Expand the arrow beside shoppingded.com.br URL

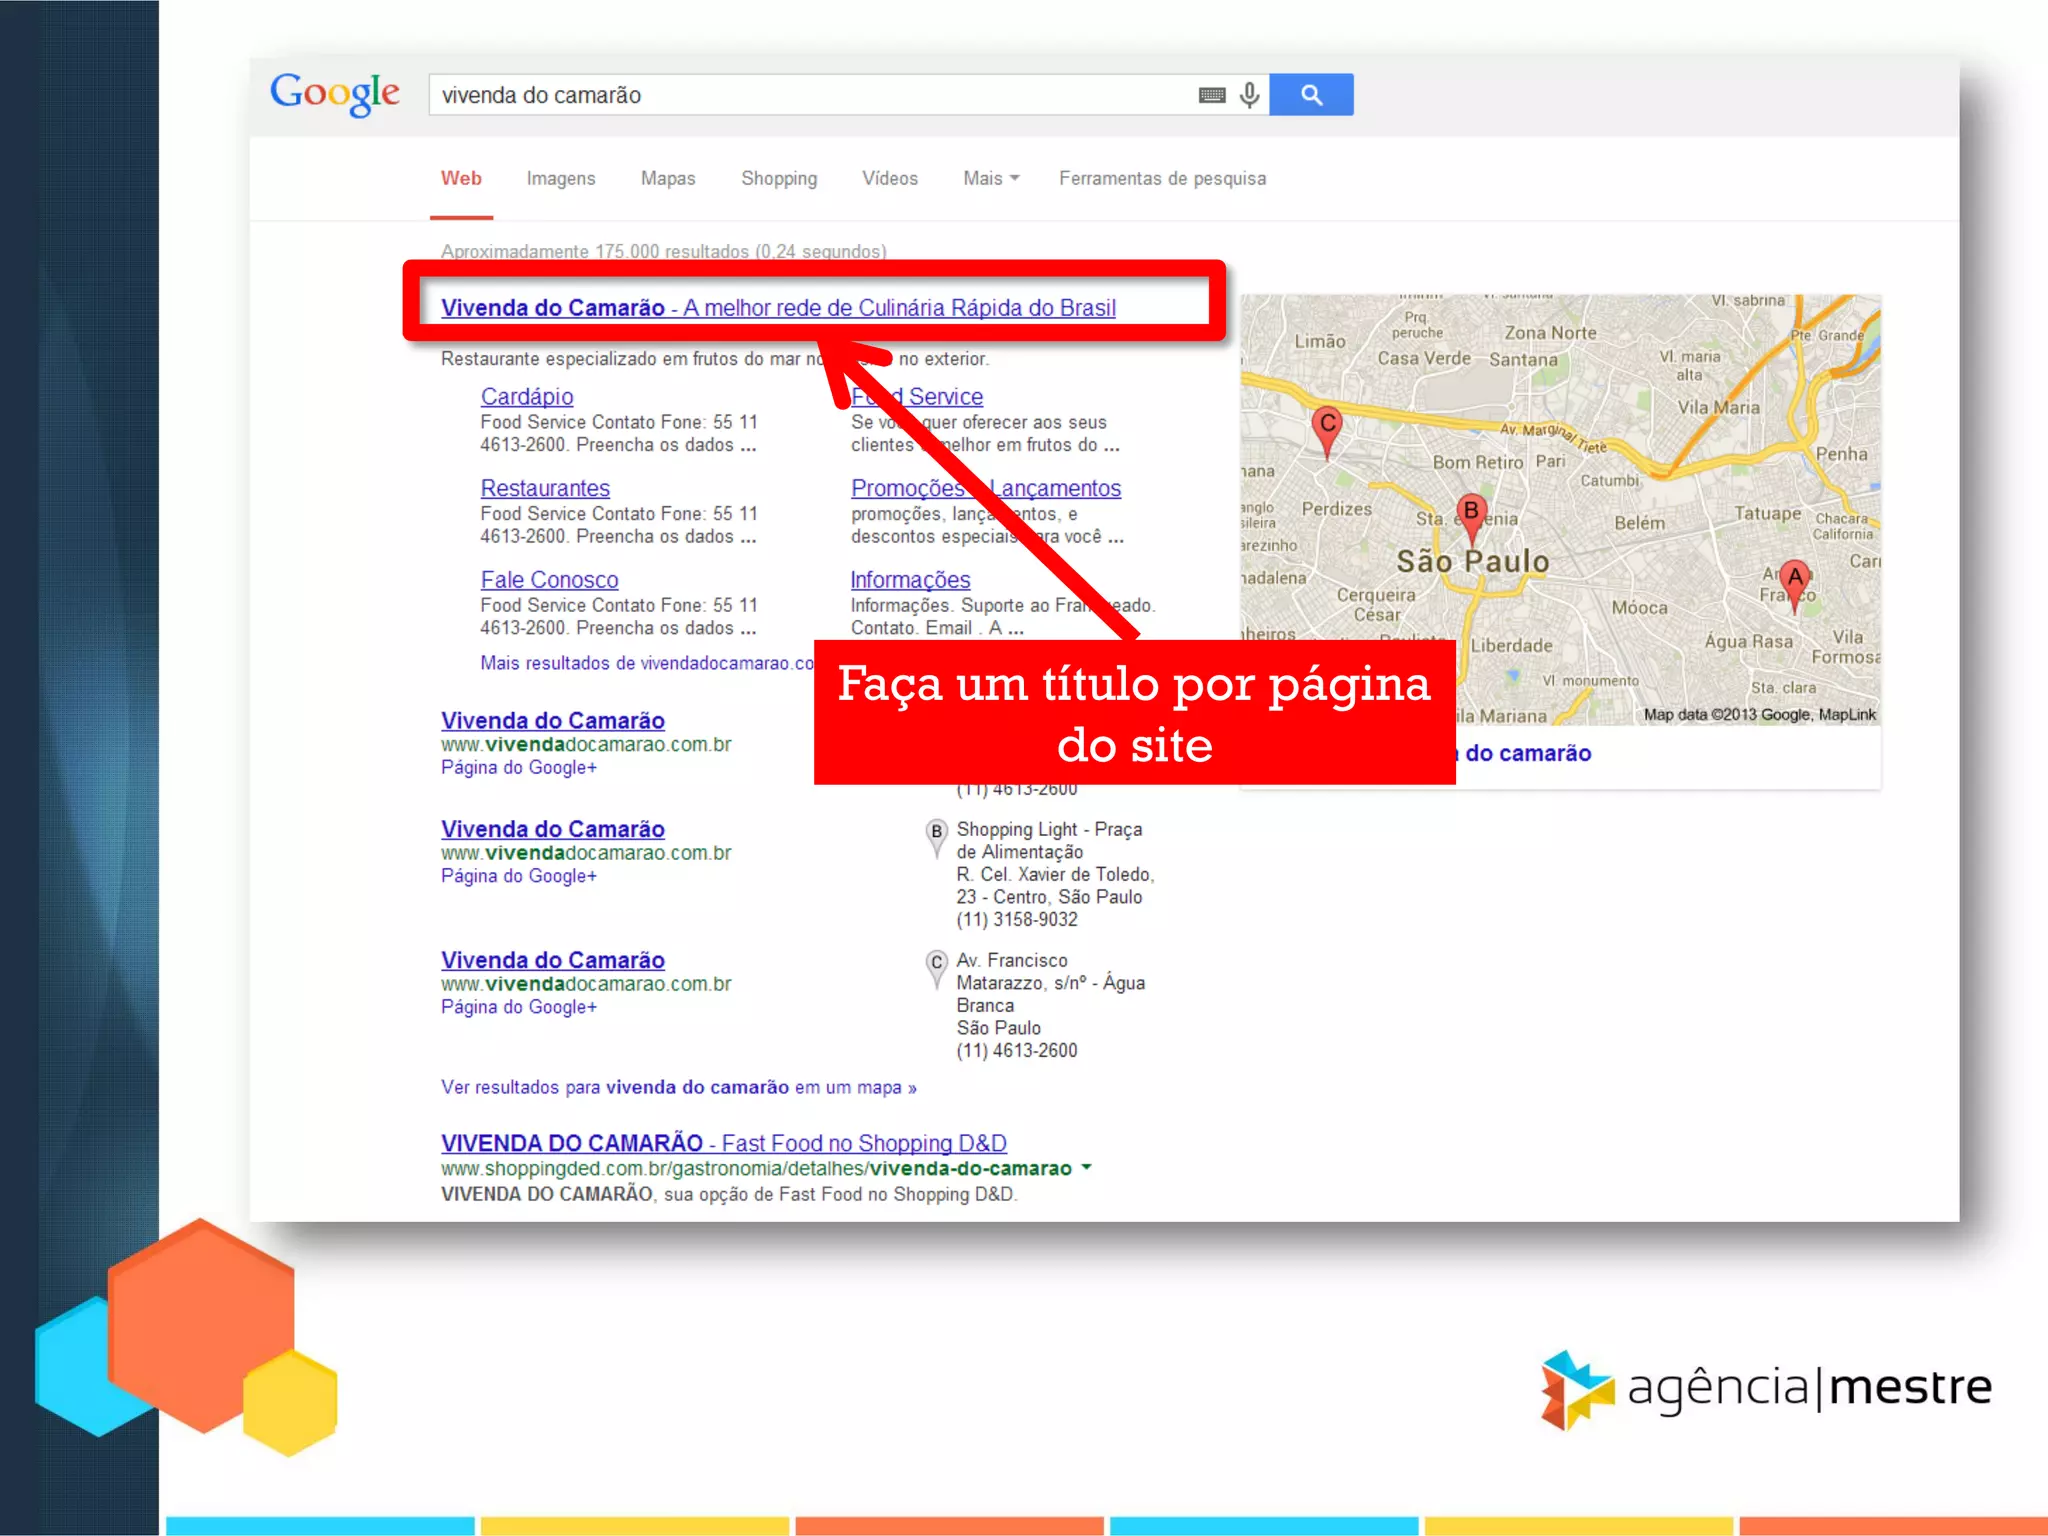(x=1087, y=1167)
